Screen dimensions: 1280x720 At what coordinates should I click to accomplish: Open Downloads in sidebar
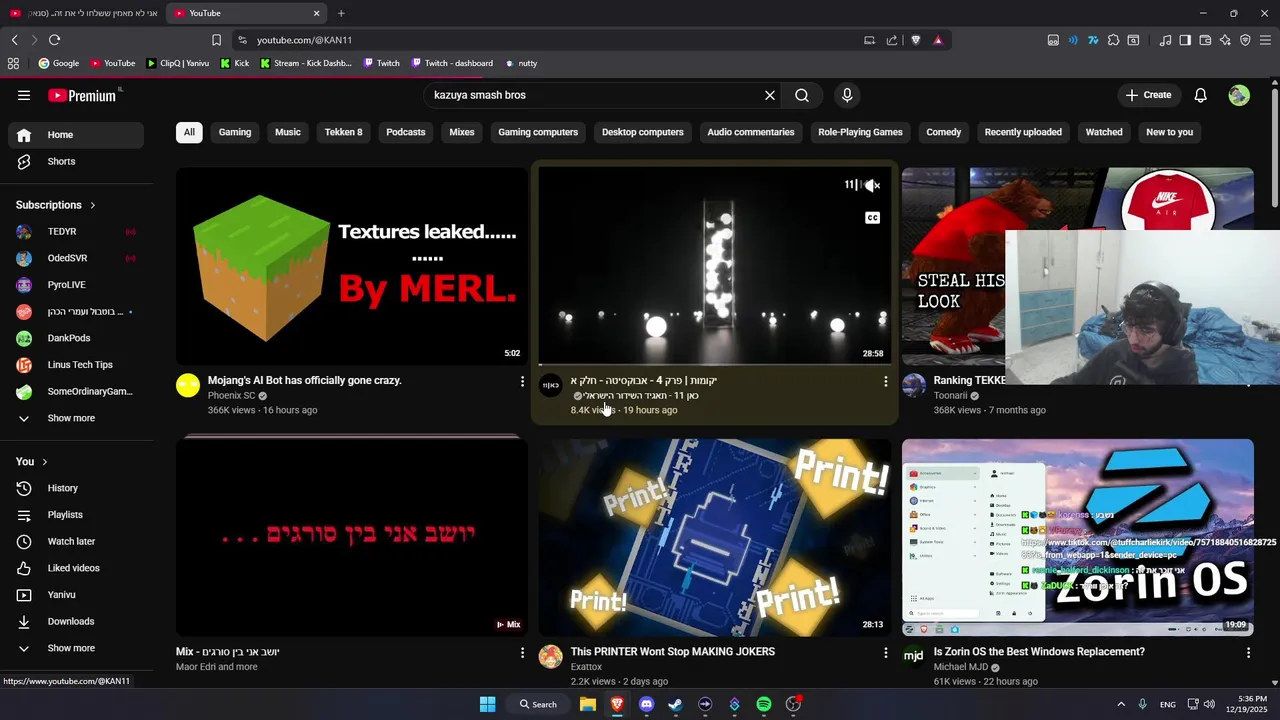(x=76, y=621)
